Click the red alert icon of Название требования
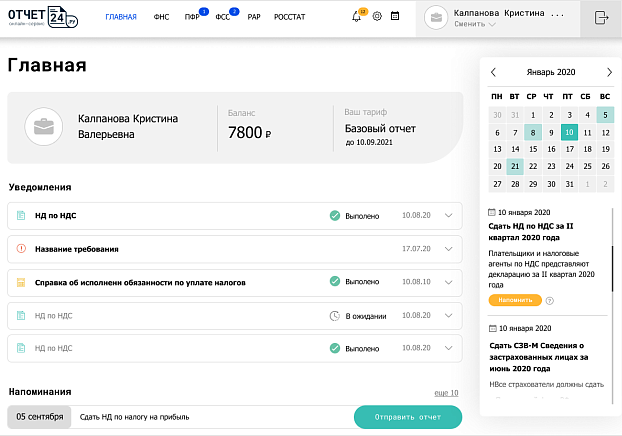The width and height of the screenshot is (622, 436). coord(21,249)
